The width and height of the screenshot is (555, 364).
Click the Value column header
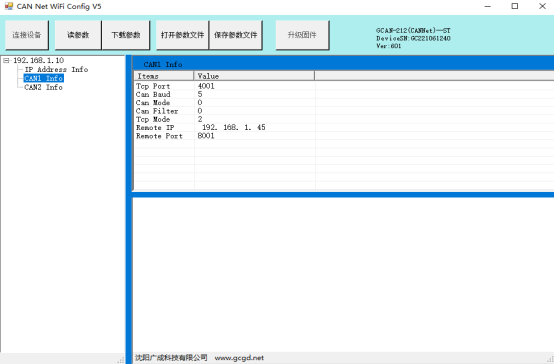254,76
